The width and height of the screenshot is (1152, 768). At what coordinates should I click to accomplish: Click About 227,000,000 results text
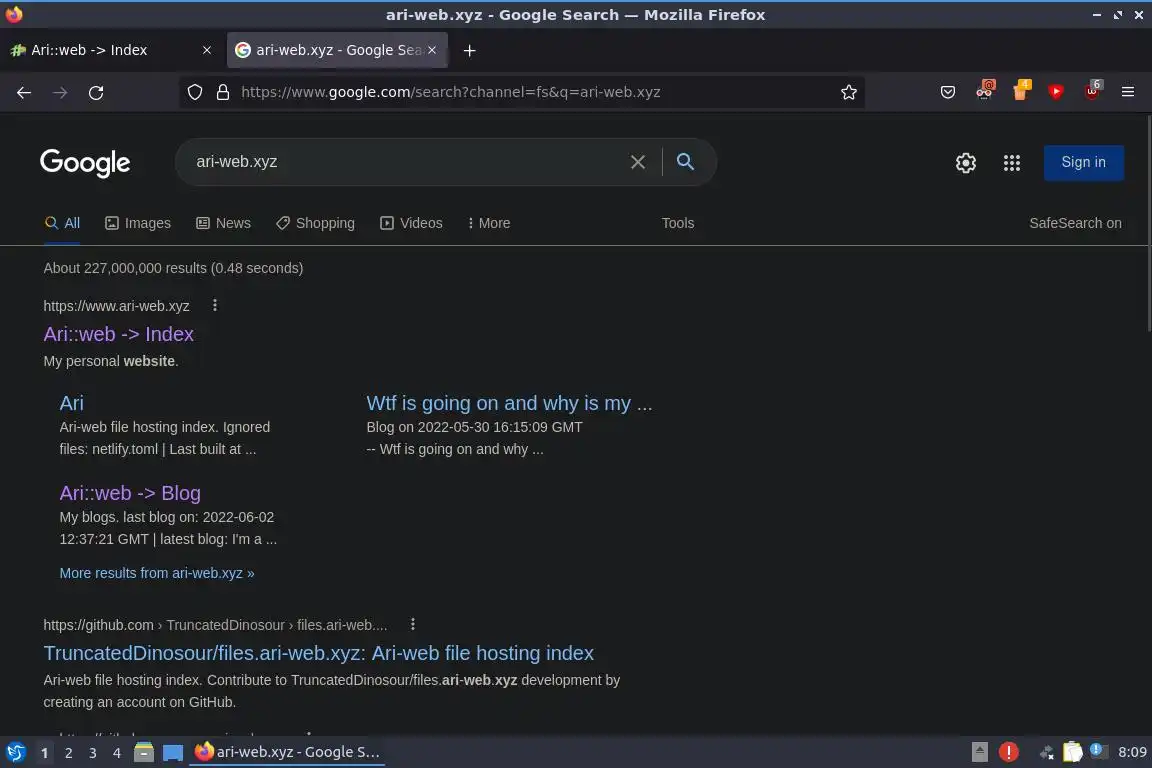173,268
